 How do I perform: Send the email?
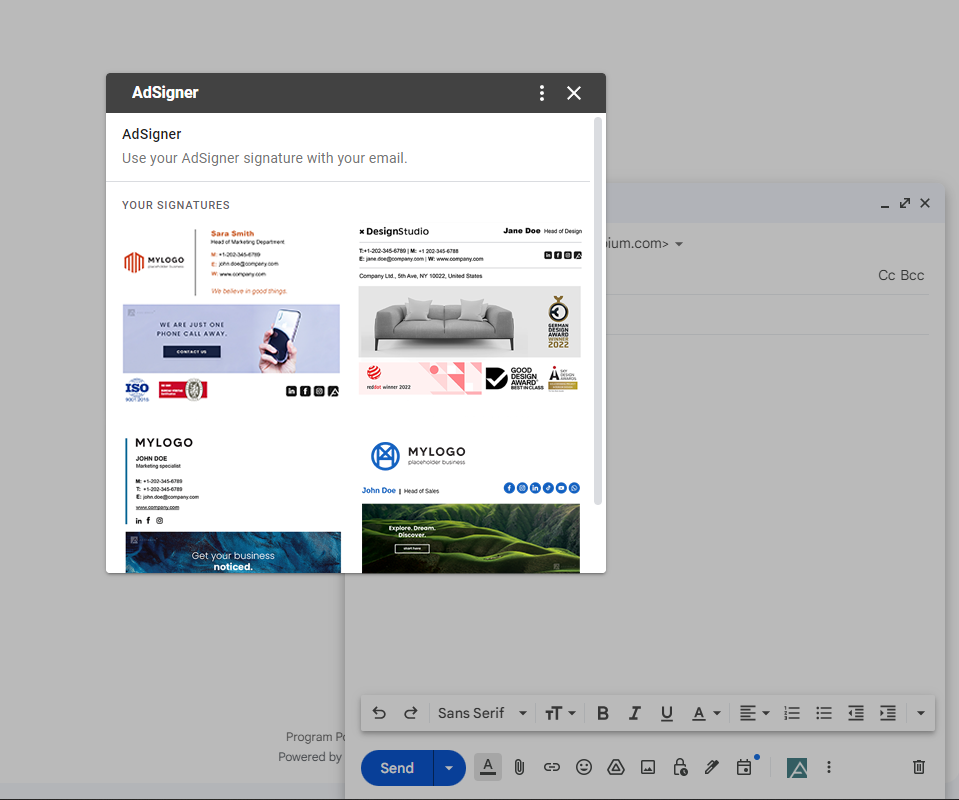tap(397, 768)
